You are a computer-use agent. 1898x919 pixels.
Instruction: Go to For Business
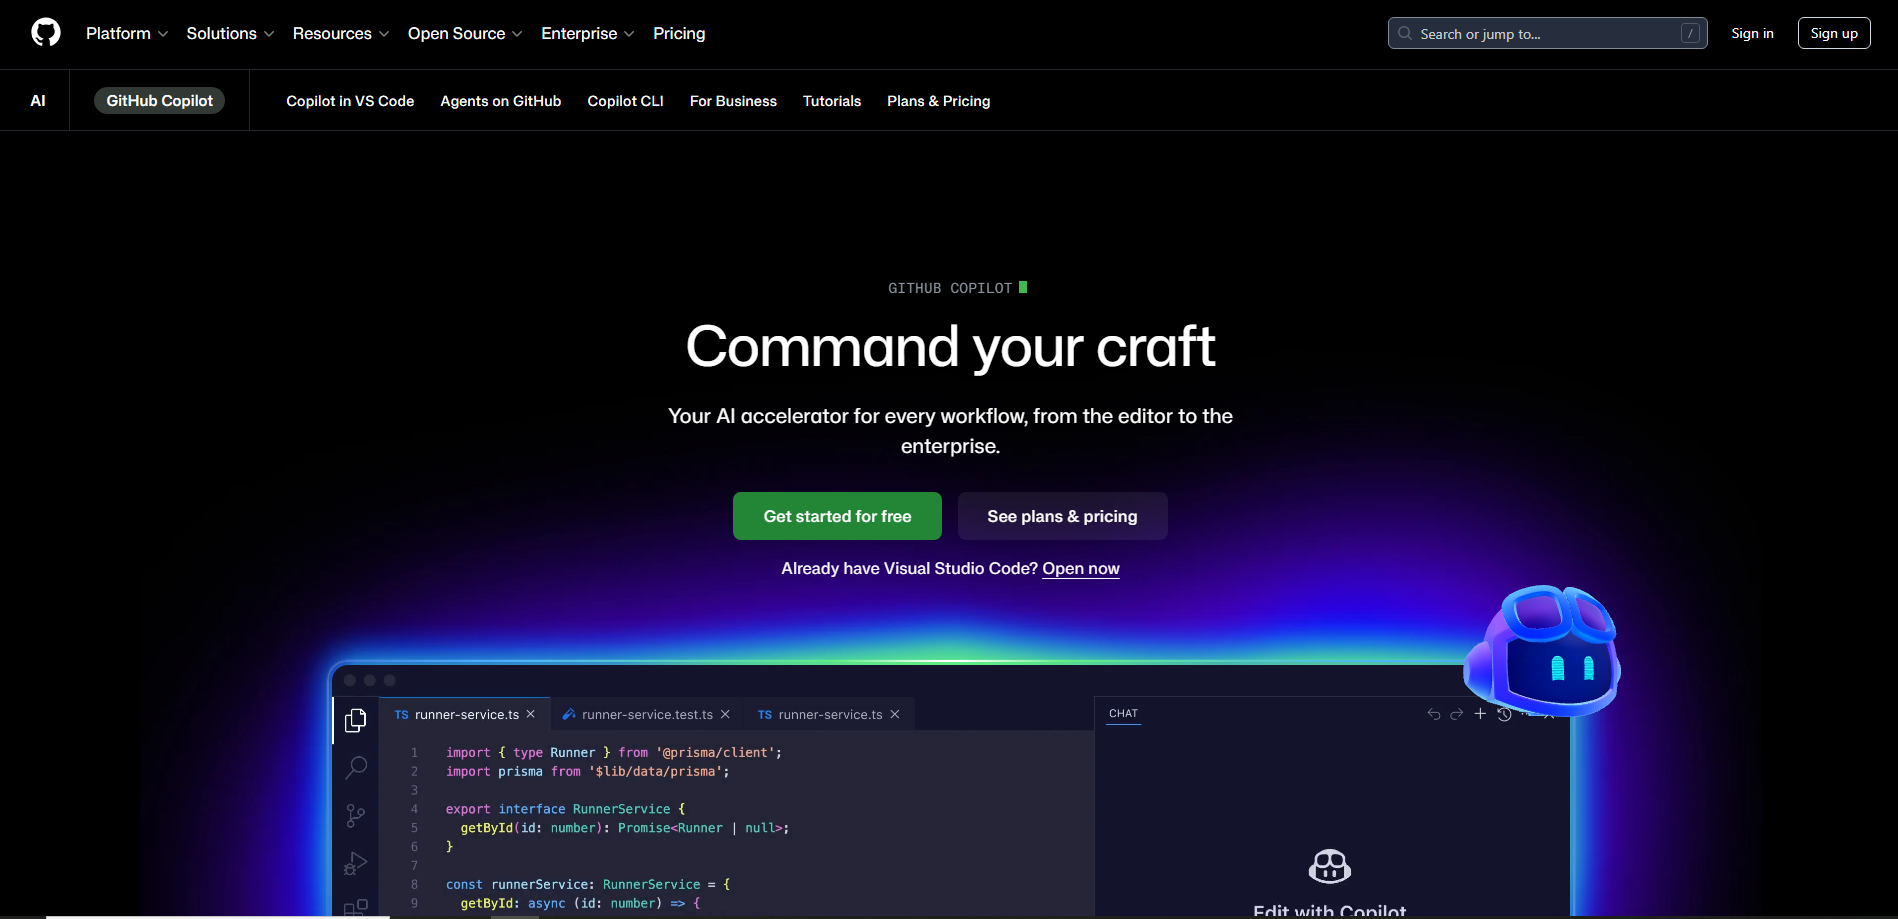(733, 101)
